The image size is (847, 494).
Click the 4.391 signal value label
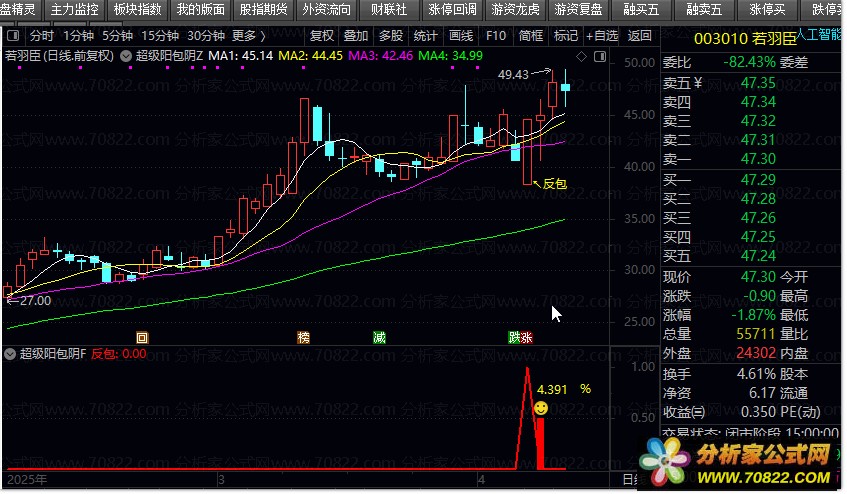(552, 390)
